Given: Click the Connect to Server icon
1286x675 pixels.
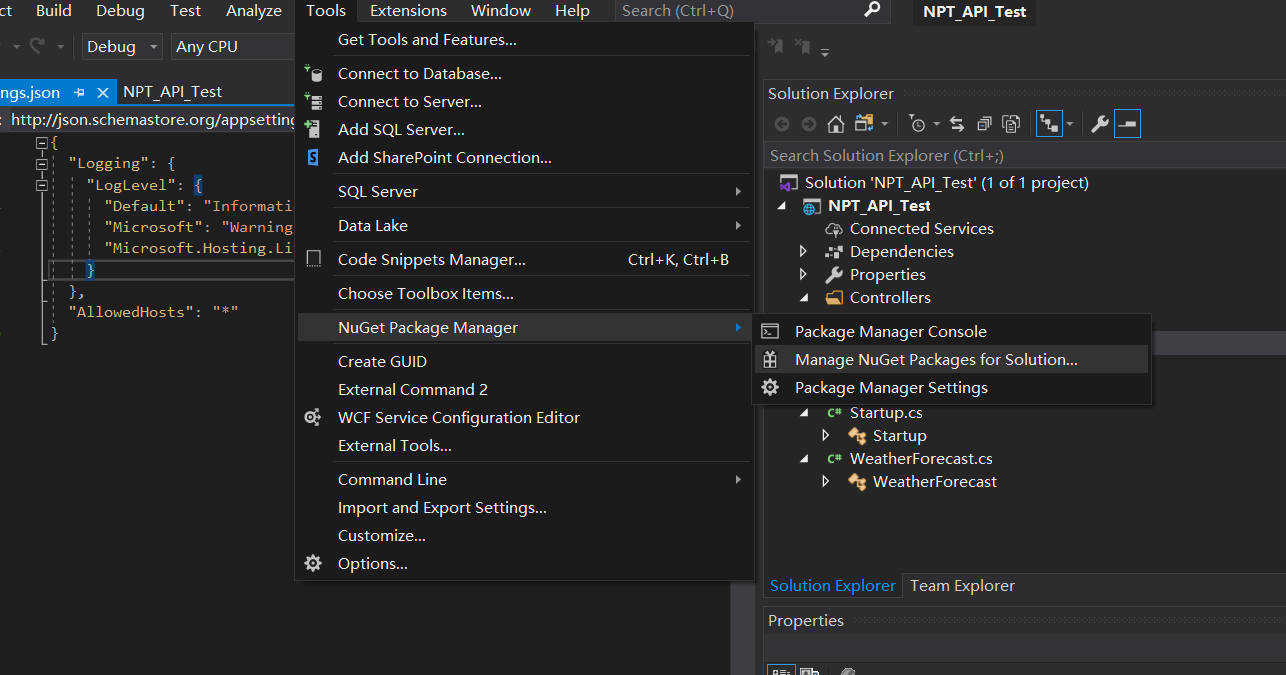Looking at the screenshot, I should coord(314,101).
